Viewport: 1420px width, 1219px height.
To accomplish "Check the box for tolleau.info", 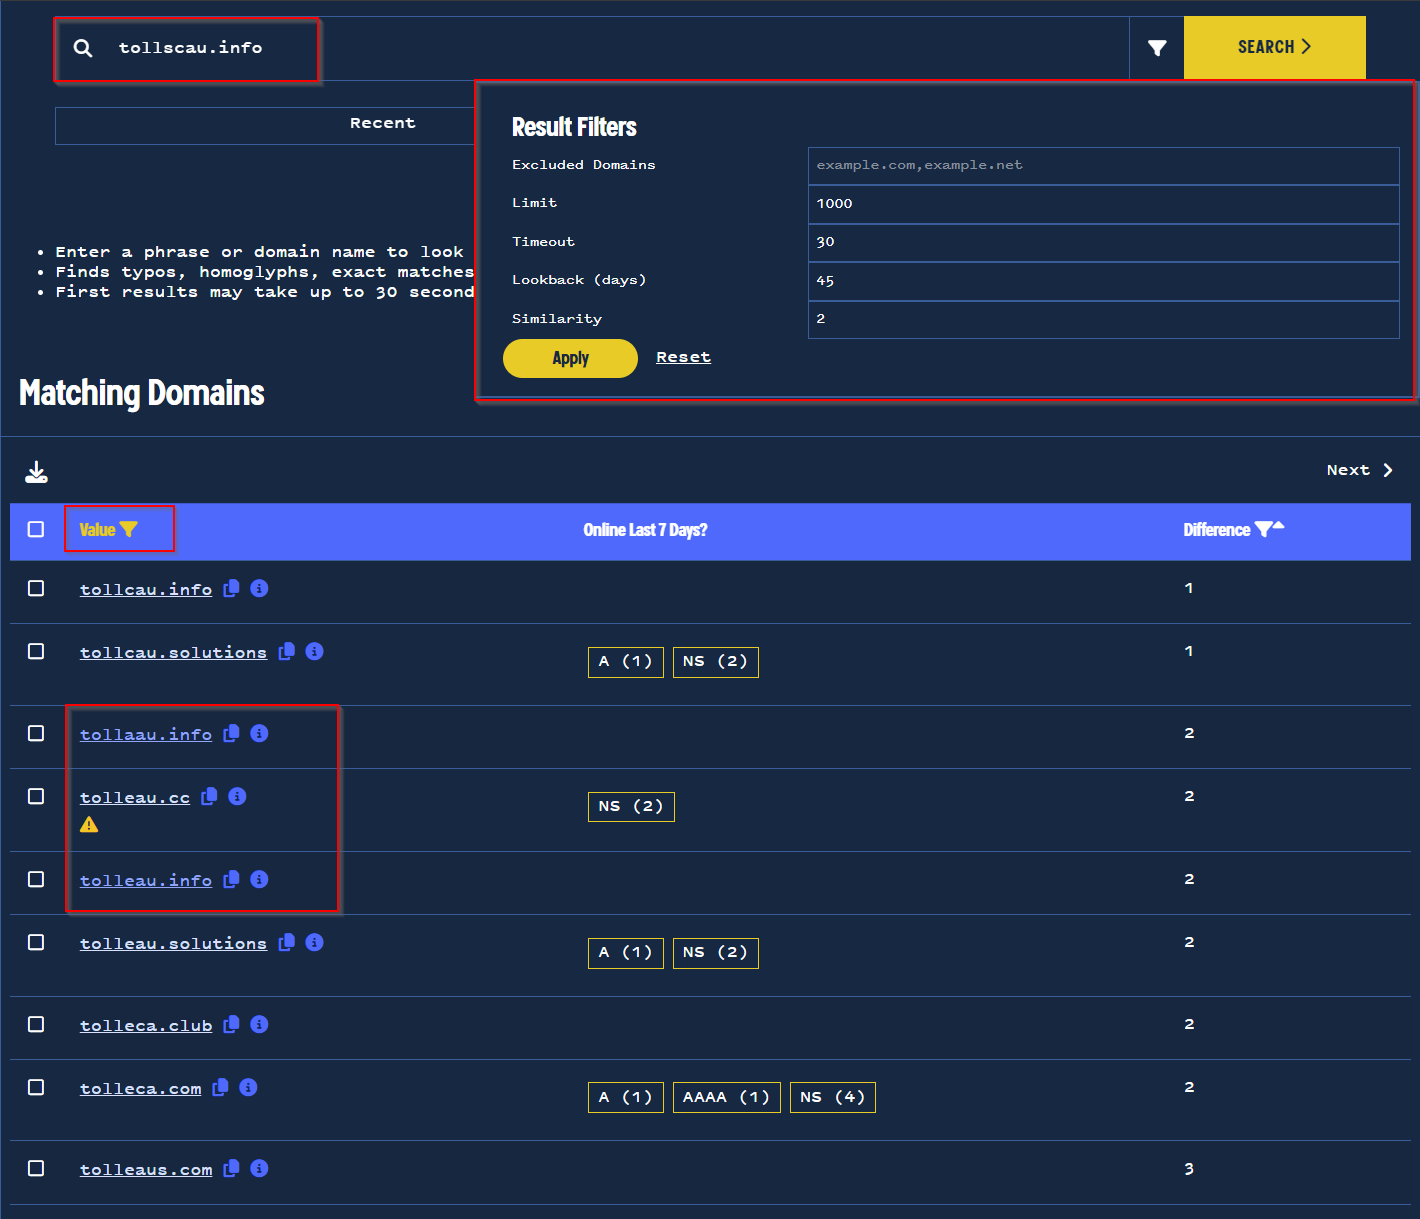I will 36,879.
